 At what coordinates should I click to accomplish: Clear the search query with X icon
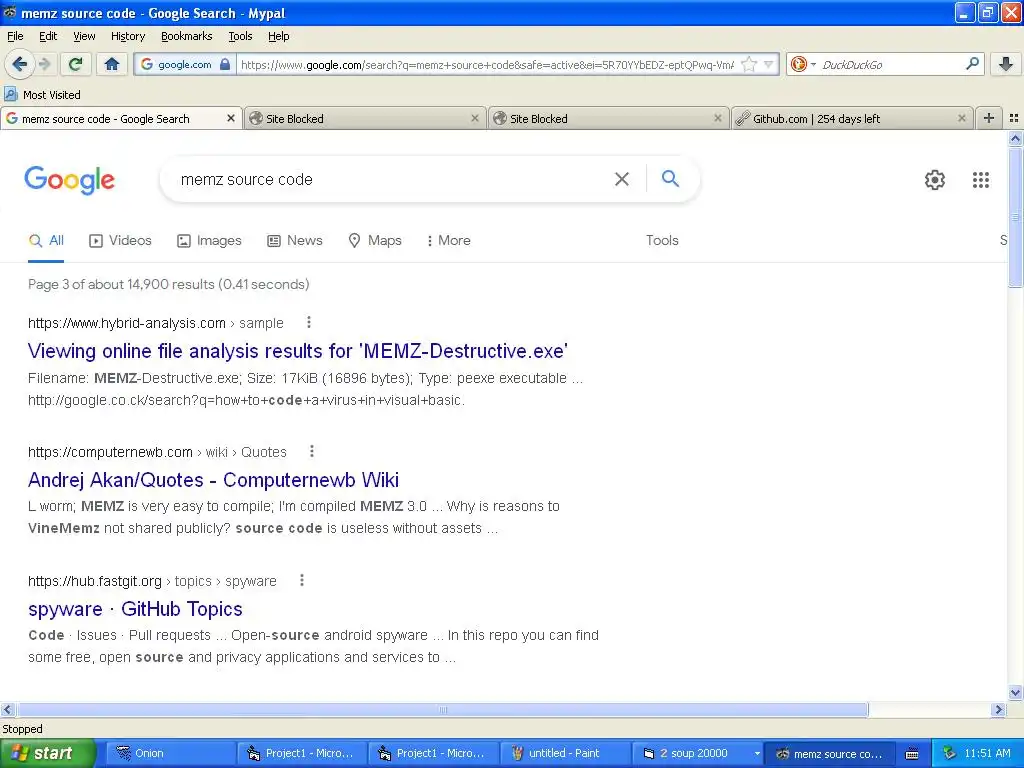pos(622,179)
